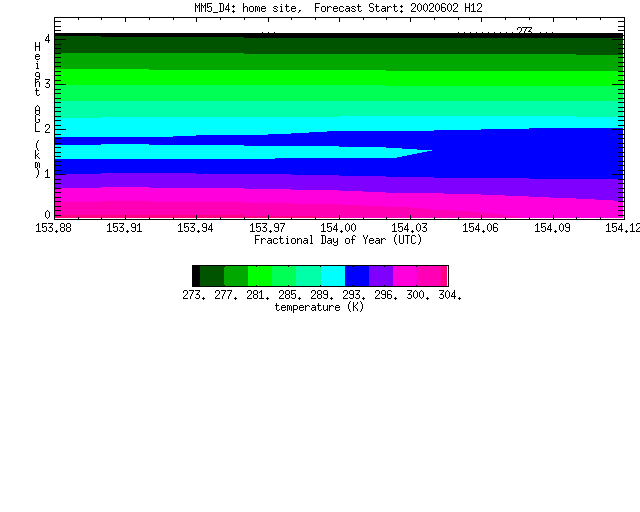The width and height of the screenshot is (640, 512).
Task: Click the thin cyan tongue between the blue layers
Action: pos(241,151)
